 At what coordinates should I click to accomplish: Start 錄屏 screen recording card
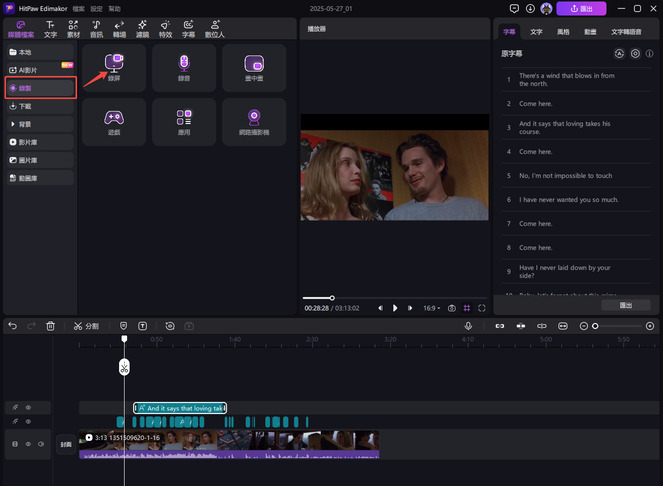click(x=114, y=68)
